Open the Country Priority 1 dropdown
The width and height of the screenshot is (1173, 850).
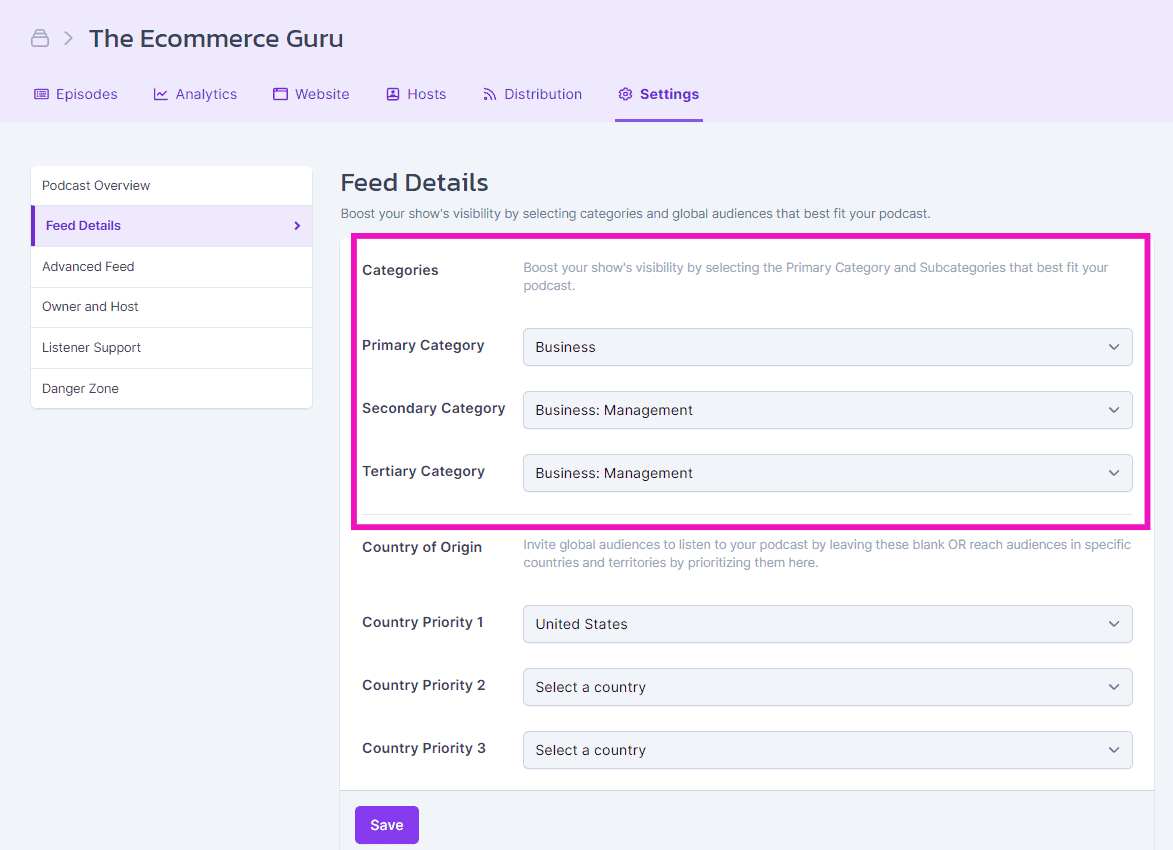coord(827,624)
